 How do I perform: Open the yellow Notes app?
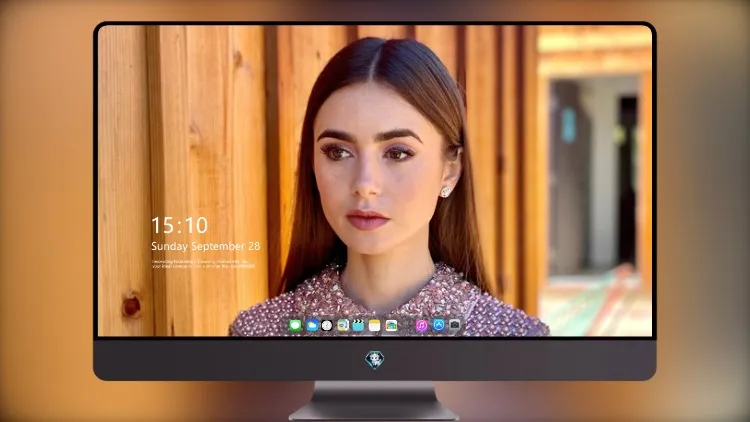pos(375,325)
